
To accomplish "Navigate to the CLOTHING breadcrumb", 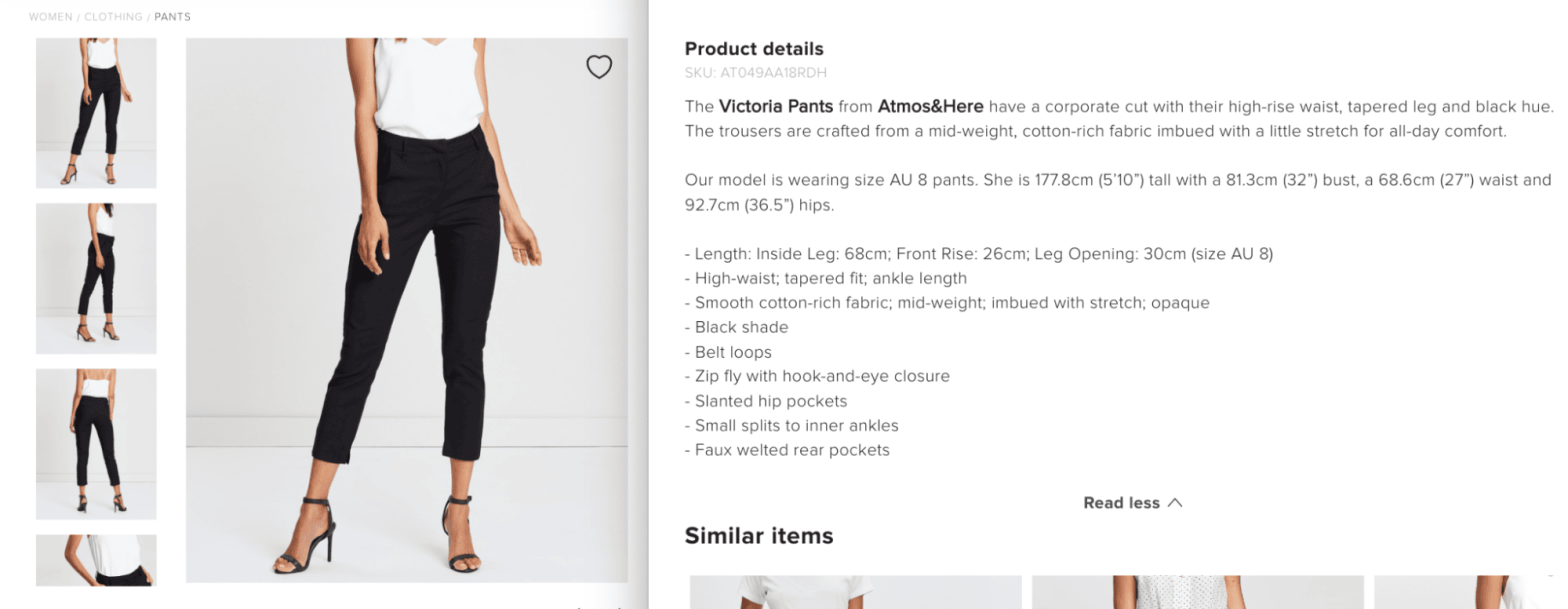I will point(113,16).
